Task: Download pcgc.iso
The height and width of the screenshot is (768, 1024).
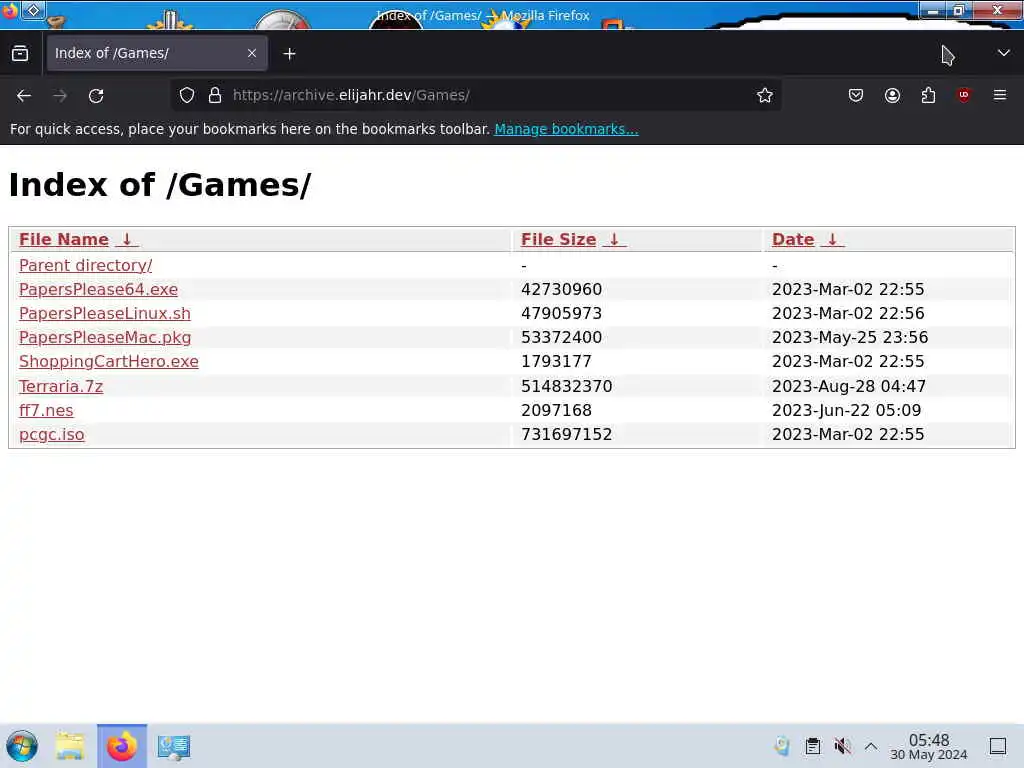Action: 52,434
